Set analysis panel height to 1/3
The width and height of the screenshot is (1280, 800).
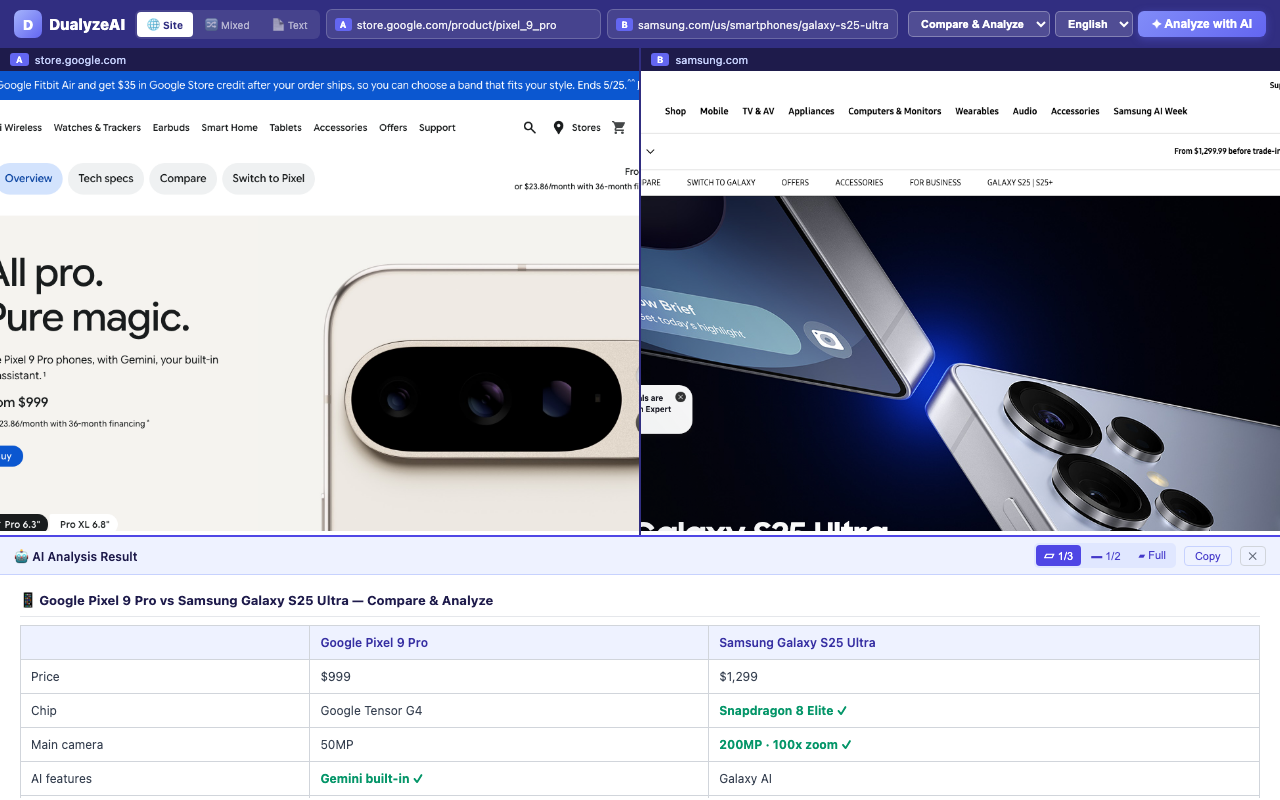point(1058,556)
